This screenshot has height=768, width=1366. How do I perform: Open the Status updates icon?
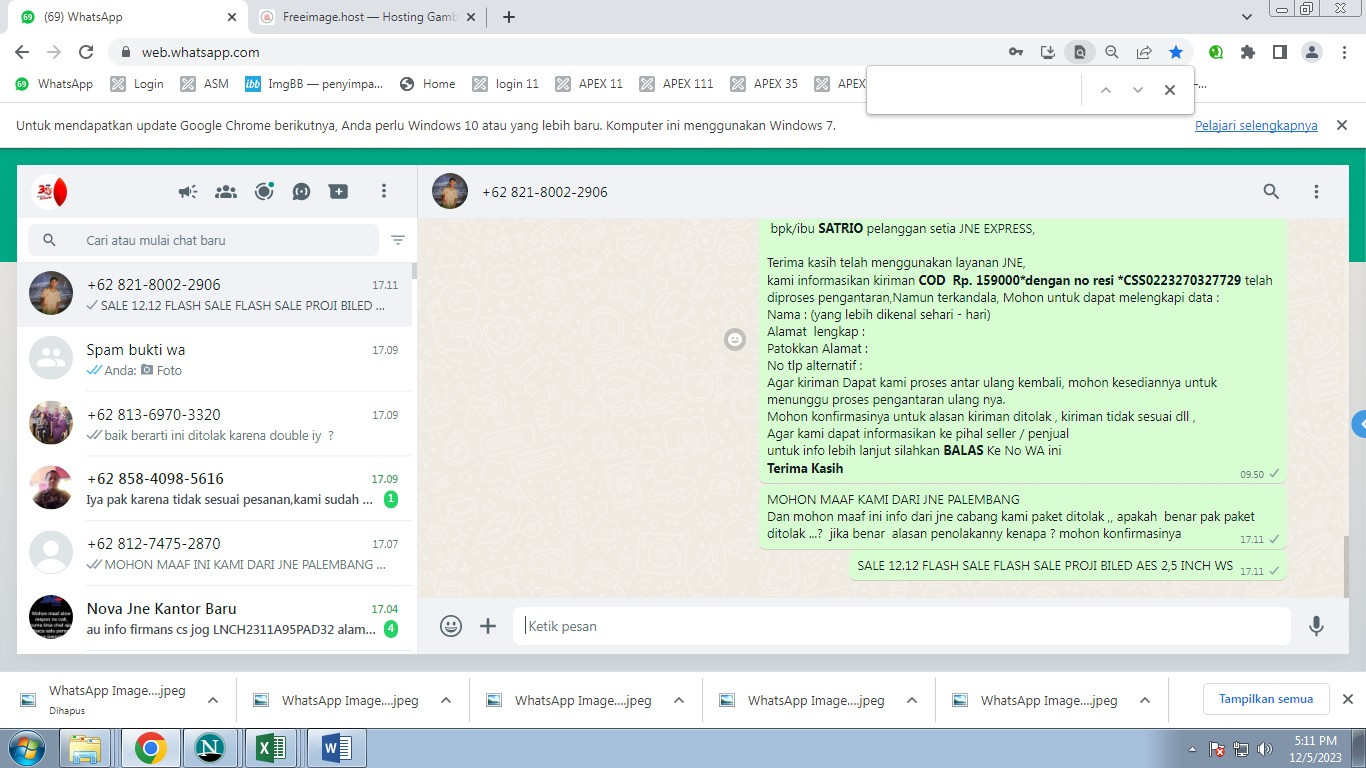tap(264, 192)
